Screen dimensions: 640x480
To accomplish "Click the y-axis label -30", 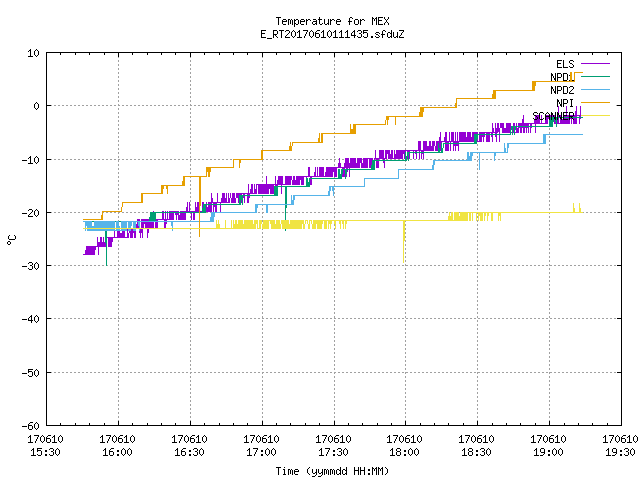I will (31, 266).
